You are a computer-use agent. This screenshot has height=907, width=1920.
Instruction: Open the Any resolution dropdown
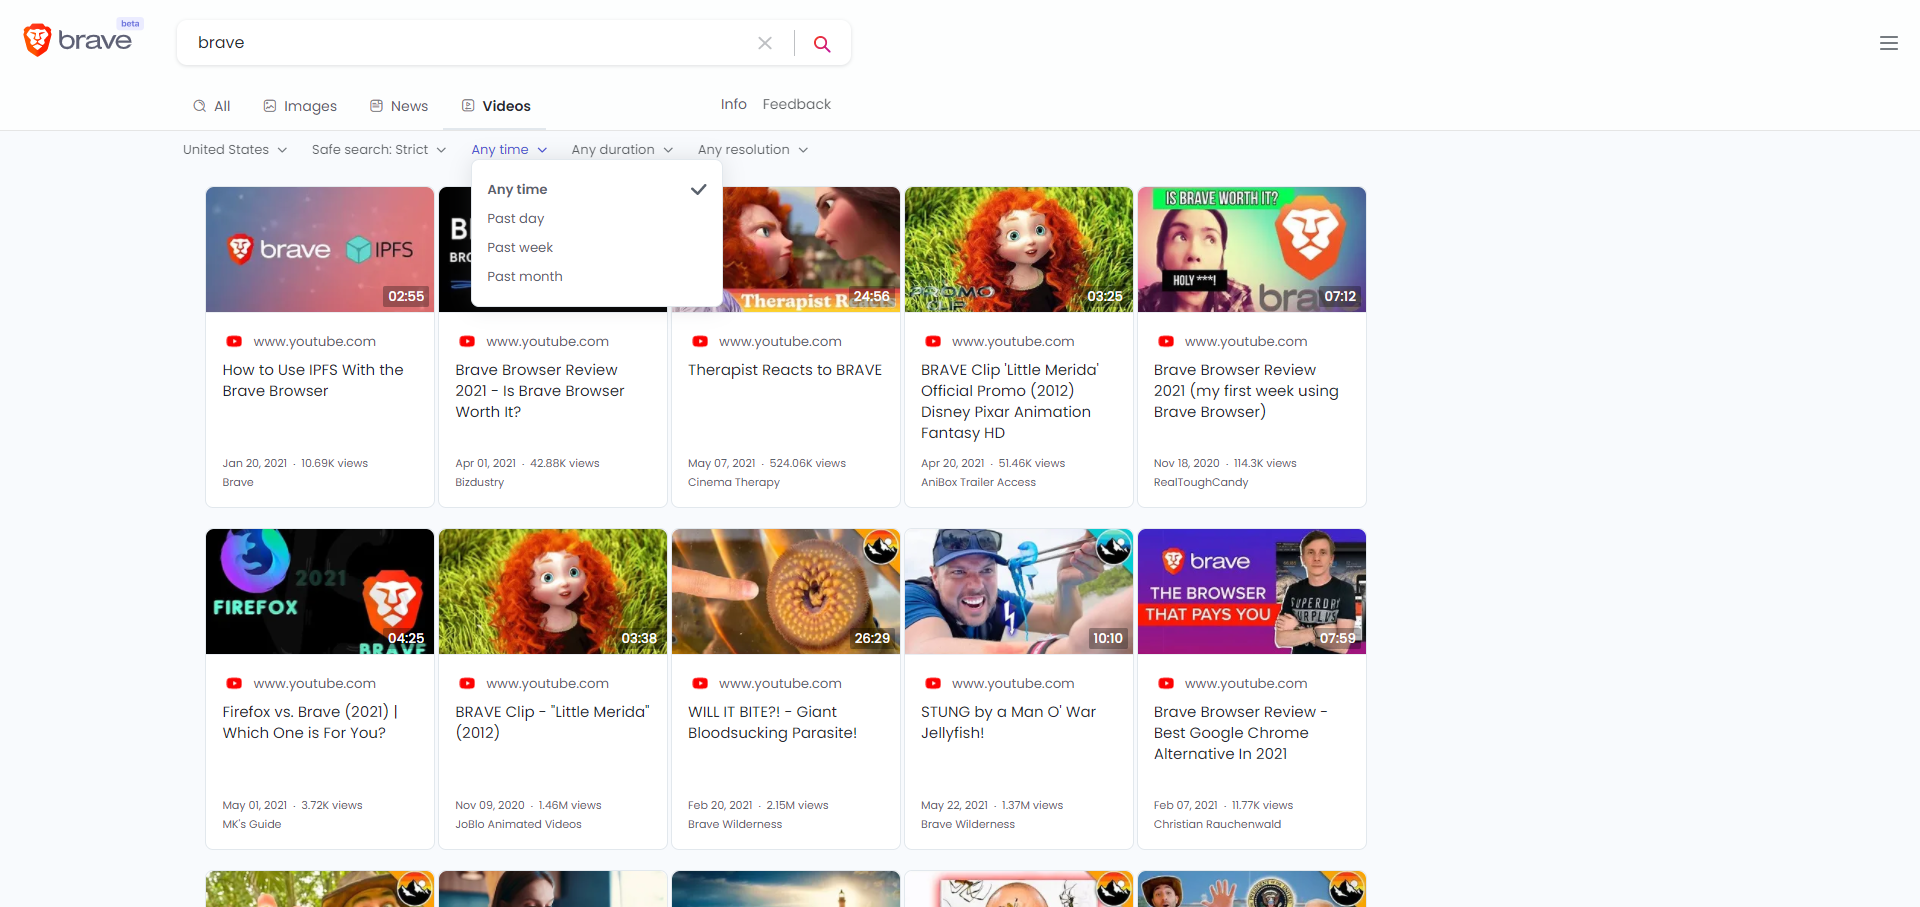[x=753, y=149]
